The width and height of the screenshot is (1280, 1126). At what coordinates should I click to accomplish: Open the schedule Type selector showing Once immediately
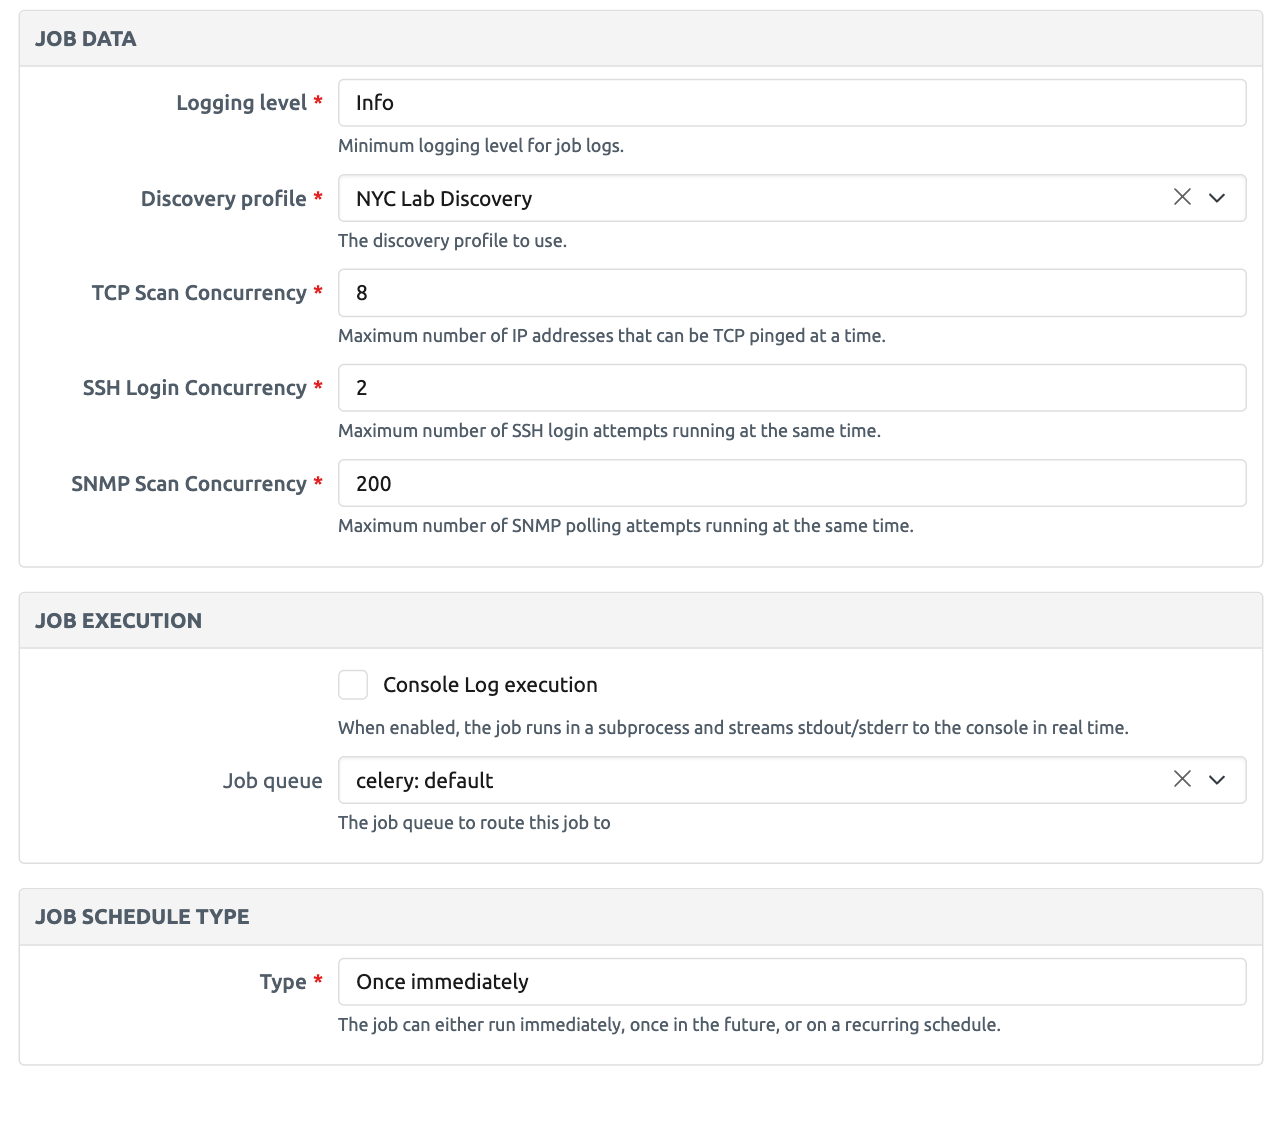point(791,982)
